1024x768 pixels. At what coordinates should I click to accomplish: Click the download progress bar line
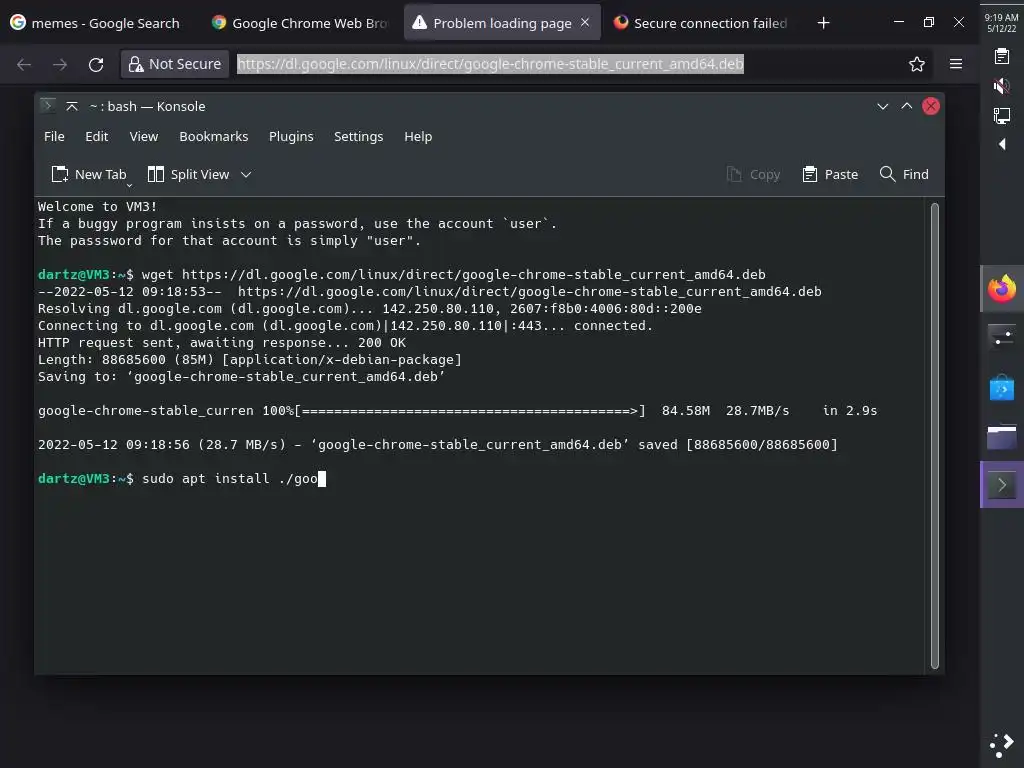click(x=457, y=410)
